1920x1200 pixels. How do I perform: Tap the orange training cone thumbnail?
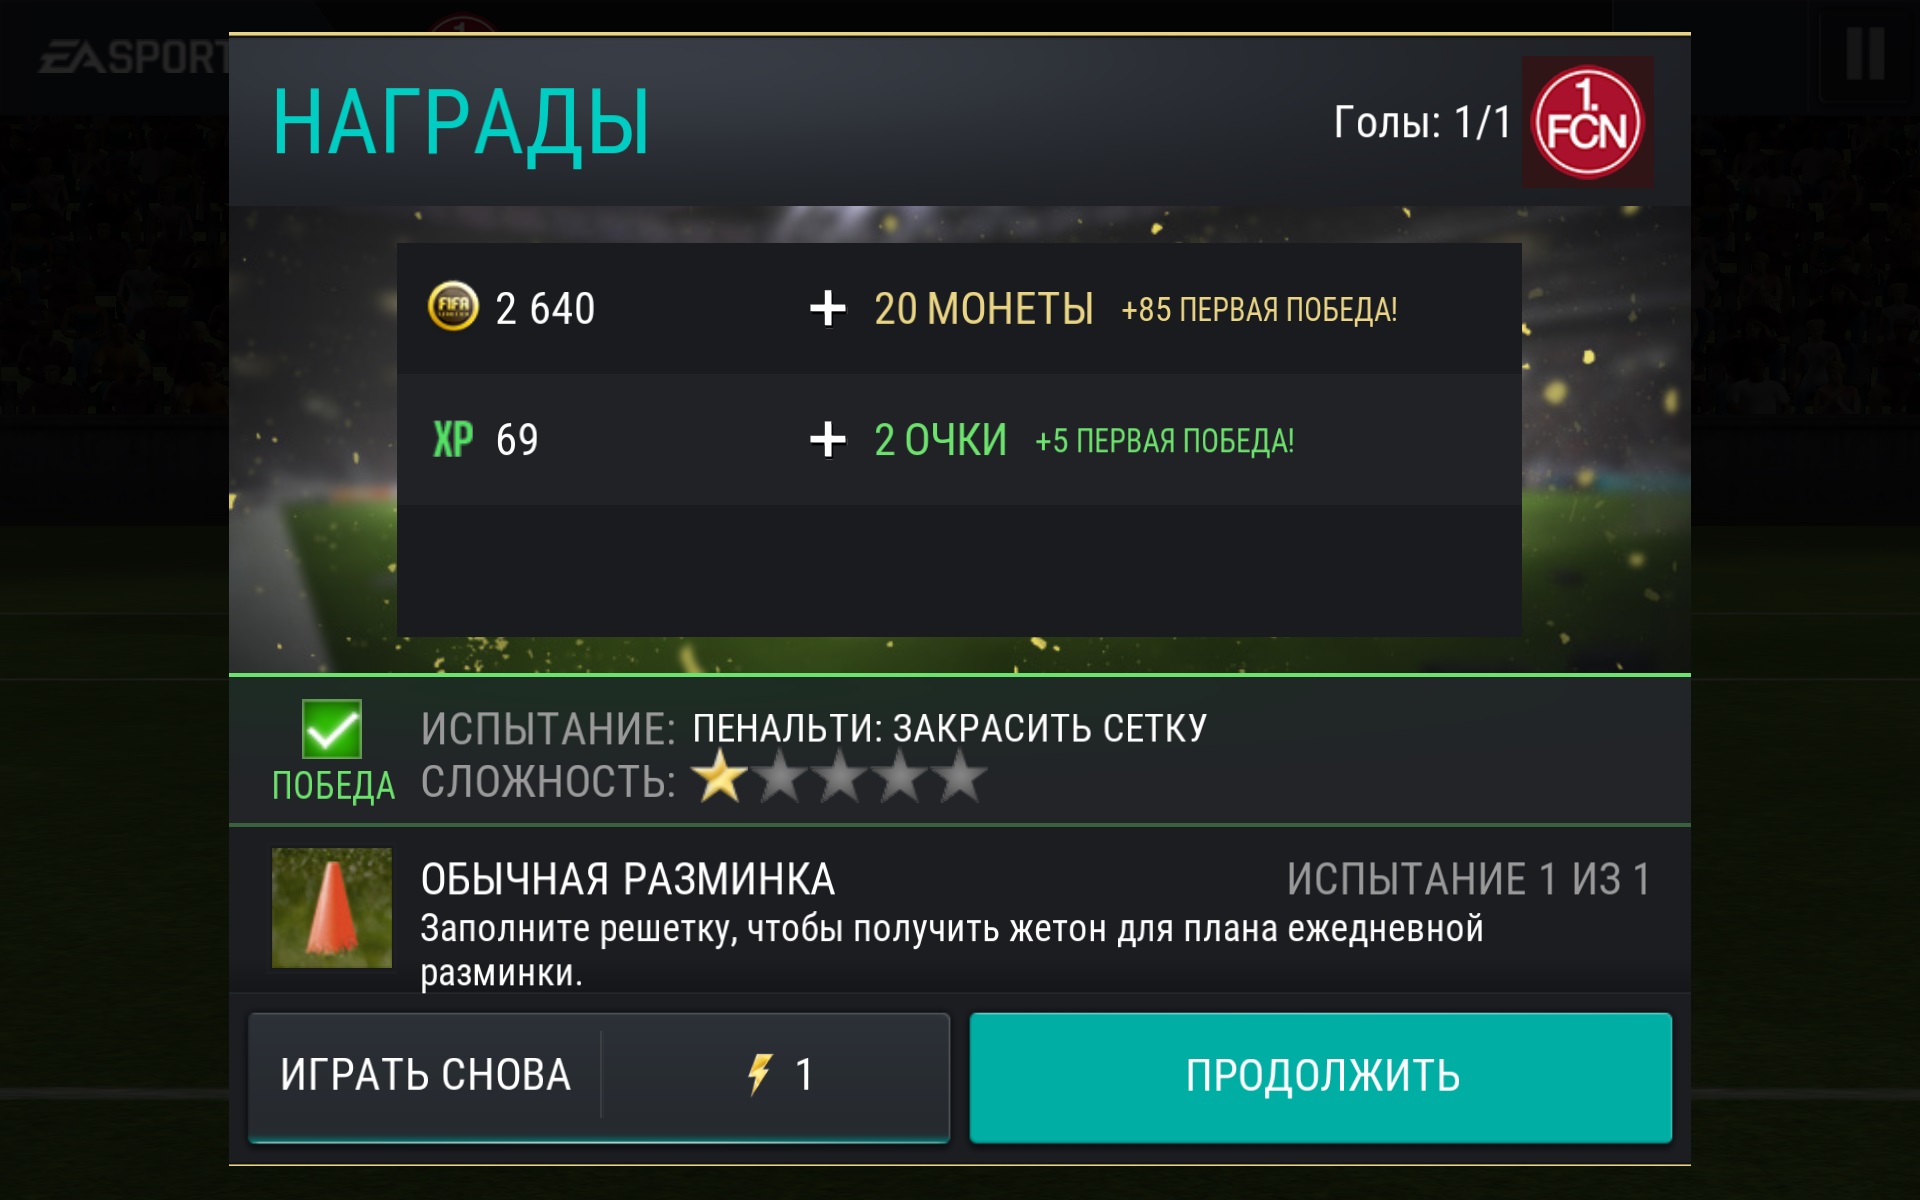[332, 908]
